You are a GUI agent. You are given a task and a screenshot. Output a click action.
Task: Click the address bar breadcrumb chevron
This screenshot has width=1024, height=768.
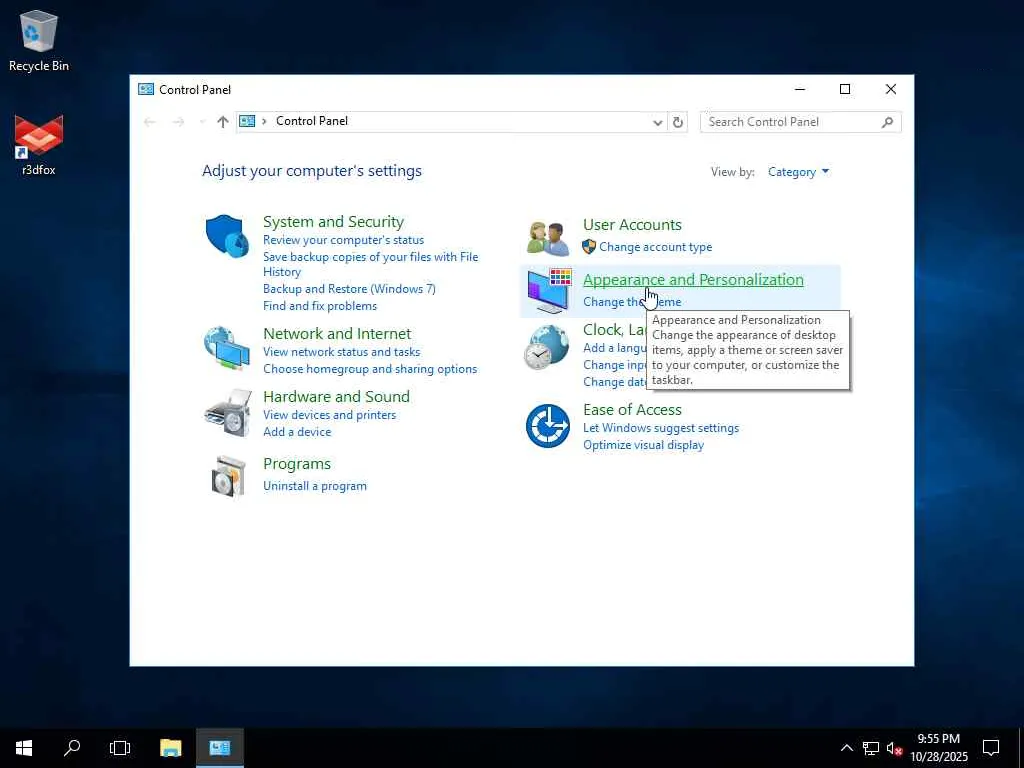coord(264,121)
